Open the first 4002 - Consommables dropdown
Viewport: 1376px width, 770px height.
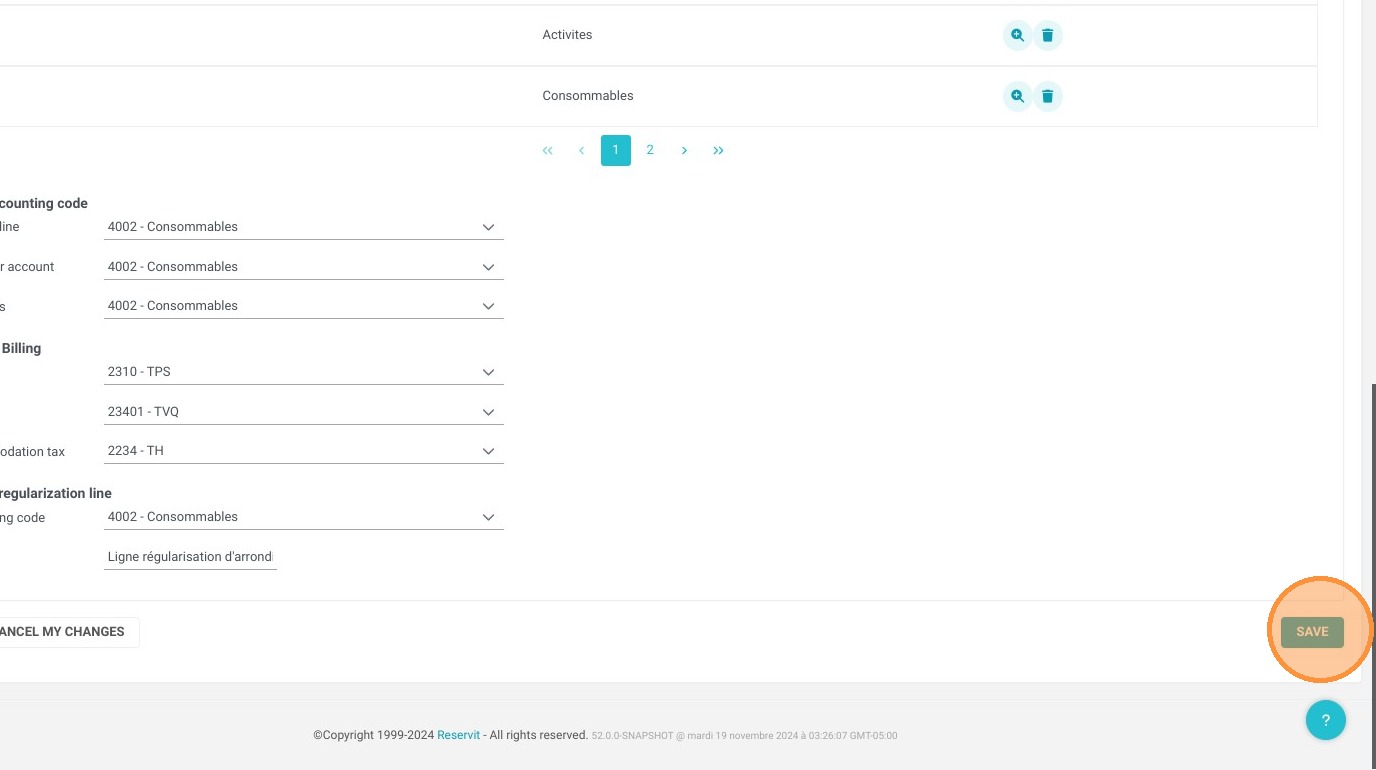click(x=304, y=227)
